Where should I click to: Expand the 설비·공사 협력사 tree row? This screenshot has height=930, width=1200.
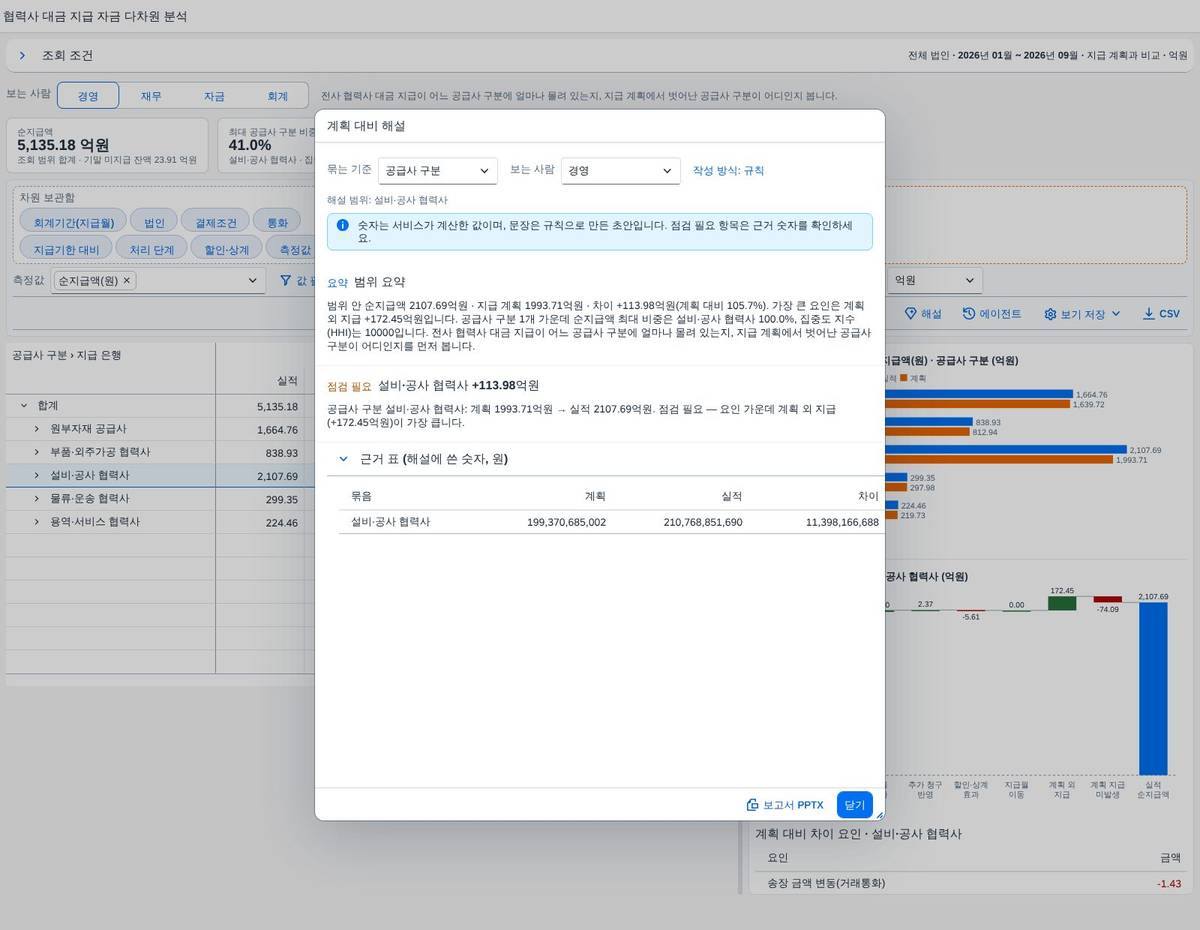(x=37, y=476)
